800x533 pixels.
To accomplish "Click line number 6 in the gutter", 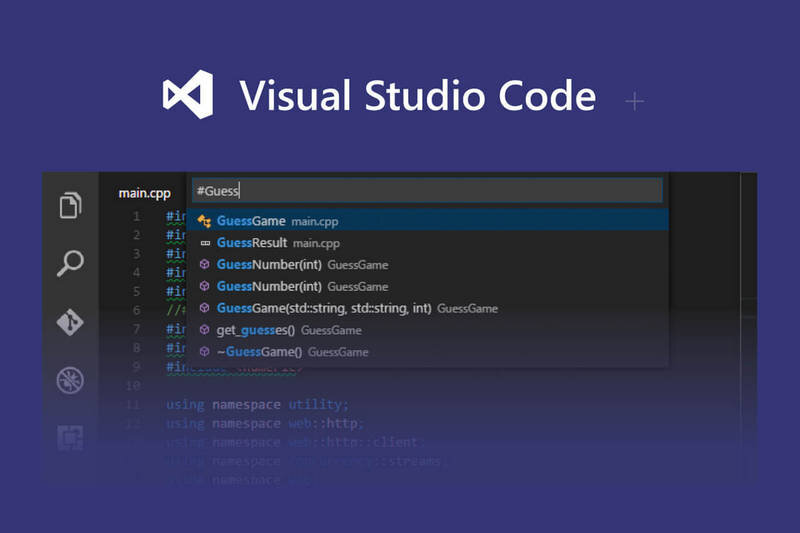I will coord(136,310).
